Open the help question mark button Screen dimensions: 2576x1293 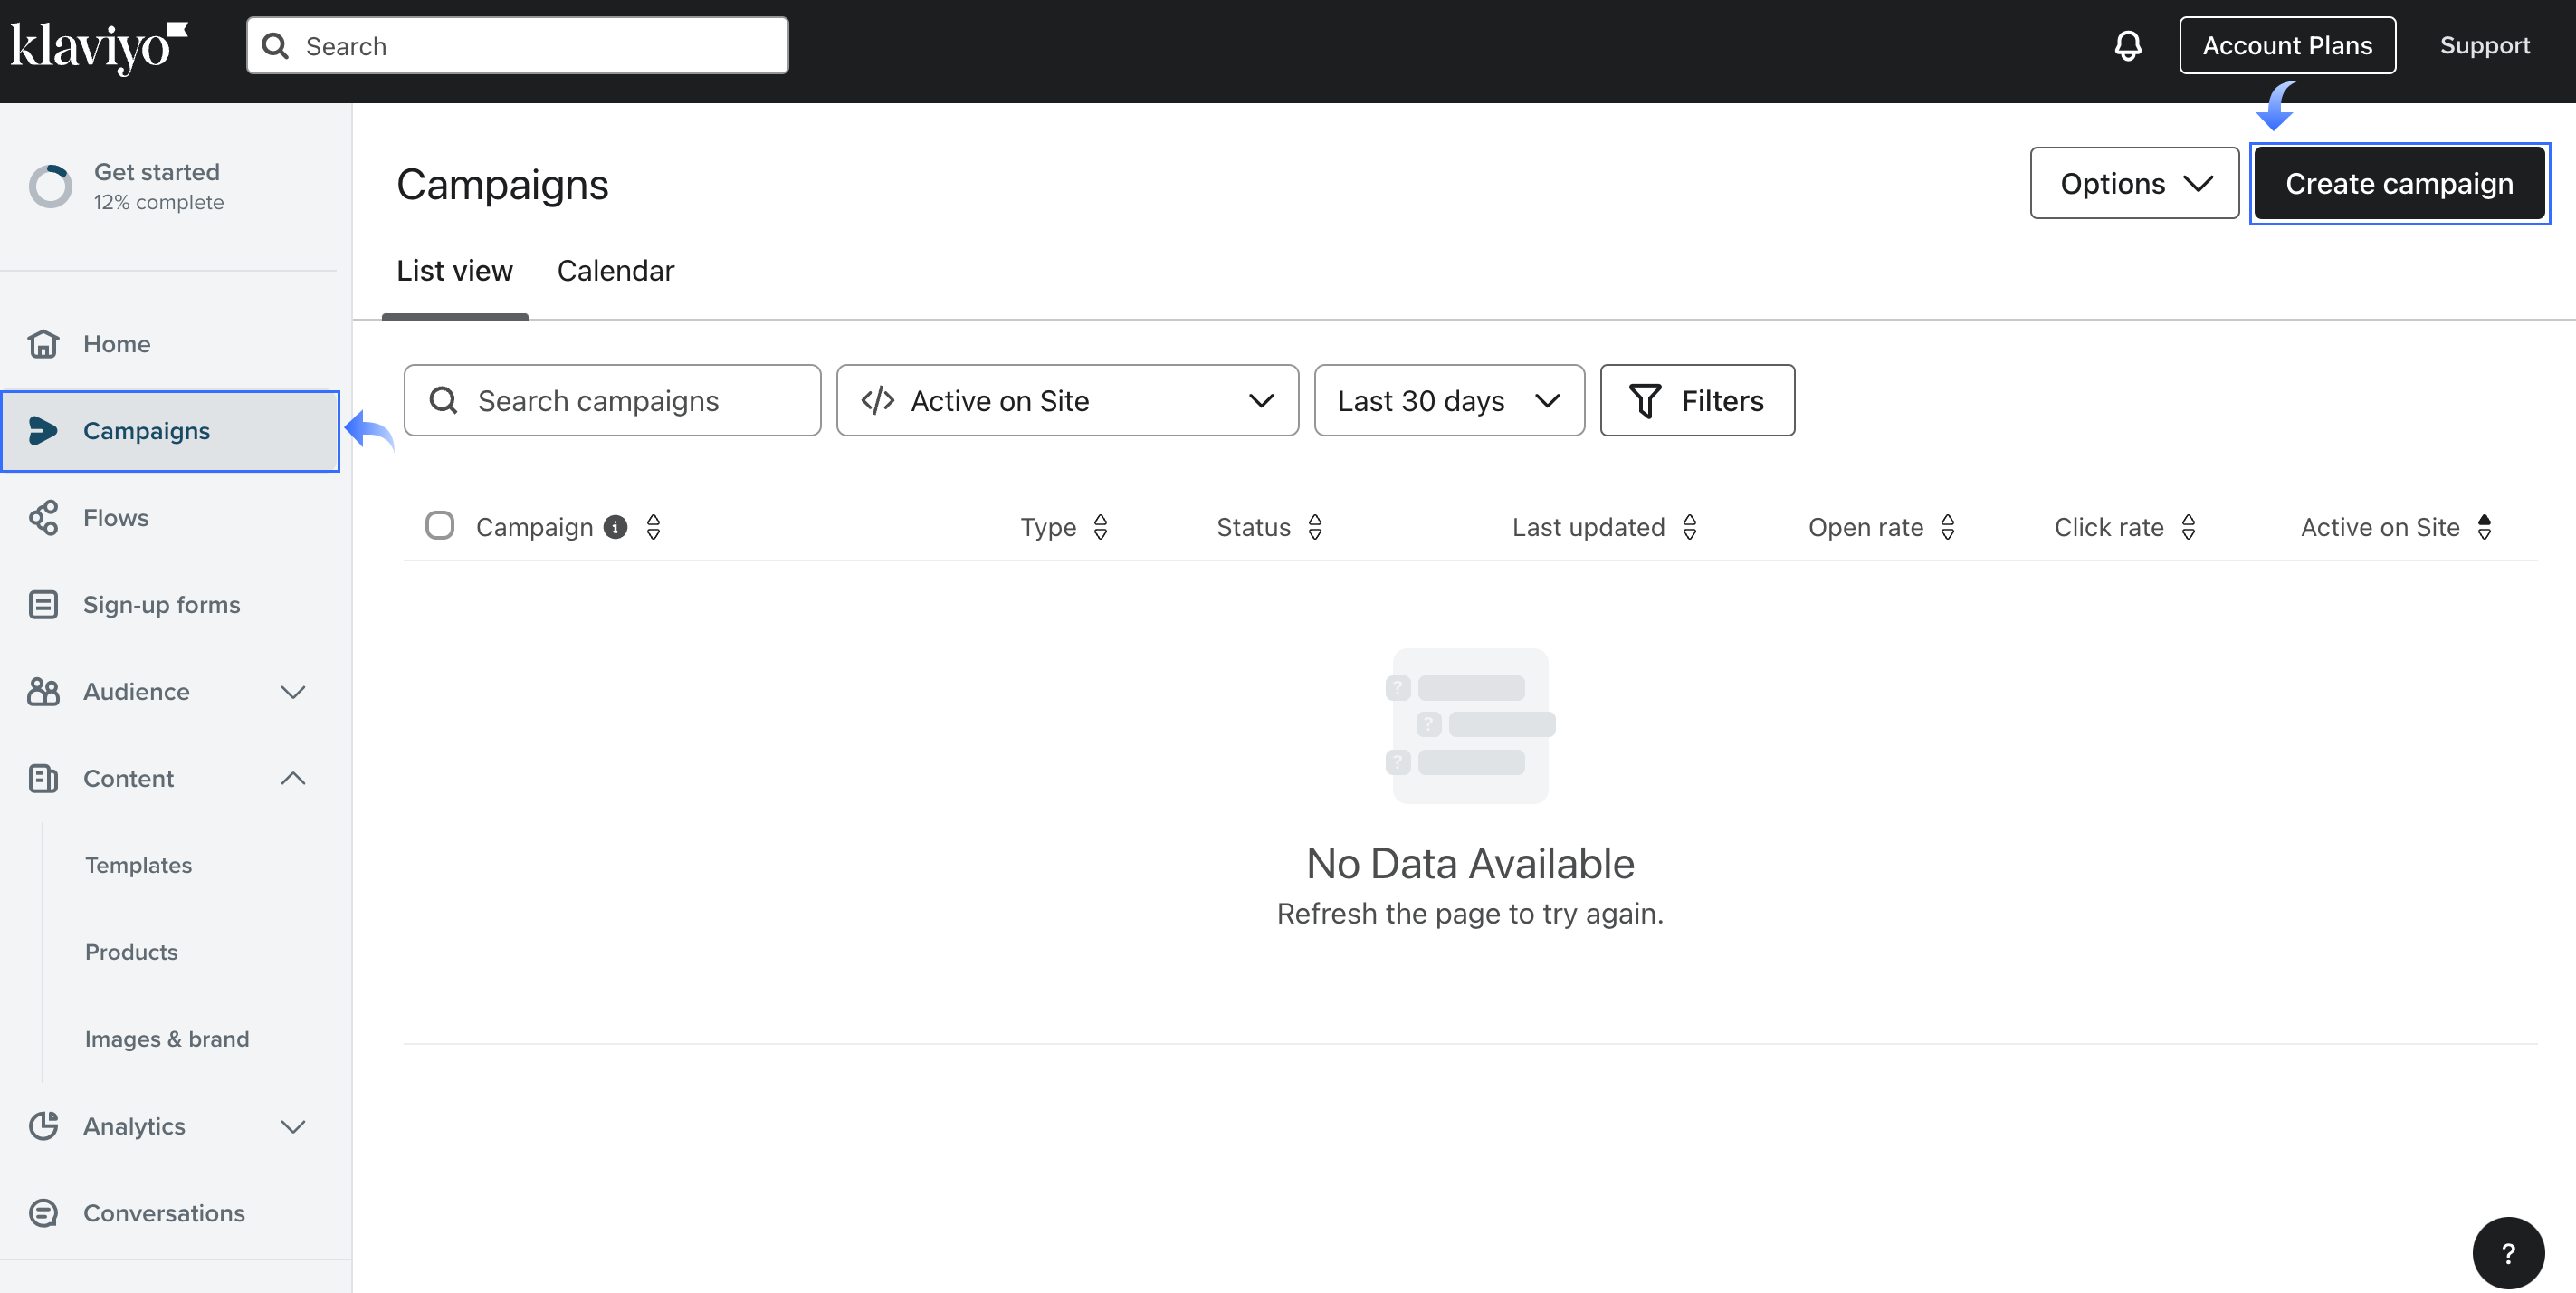click(2507, 1252)
